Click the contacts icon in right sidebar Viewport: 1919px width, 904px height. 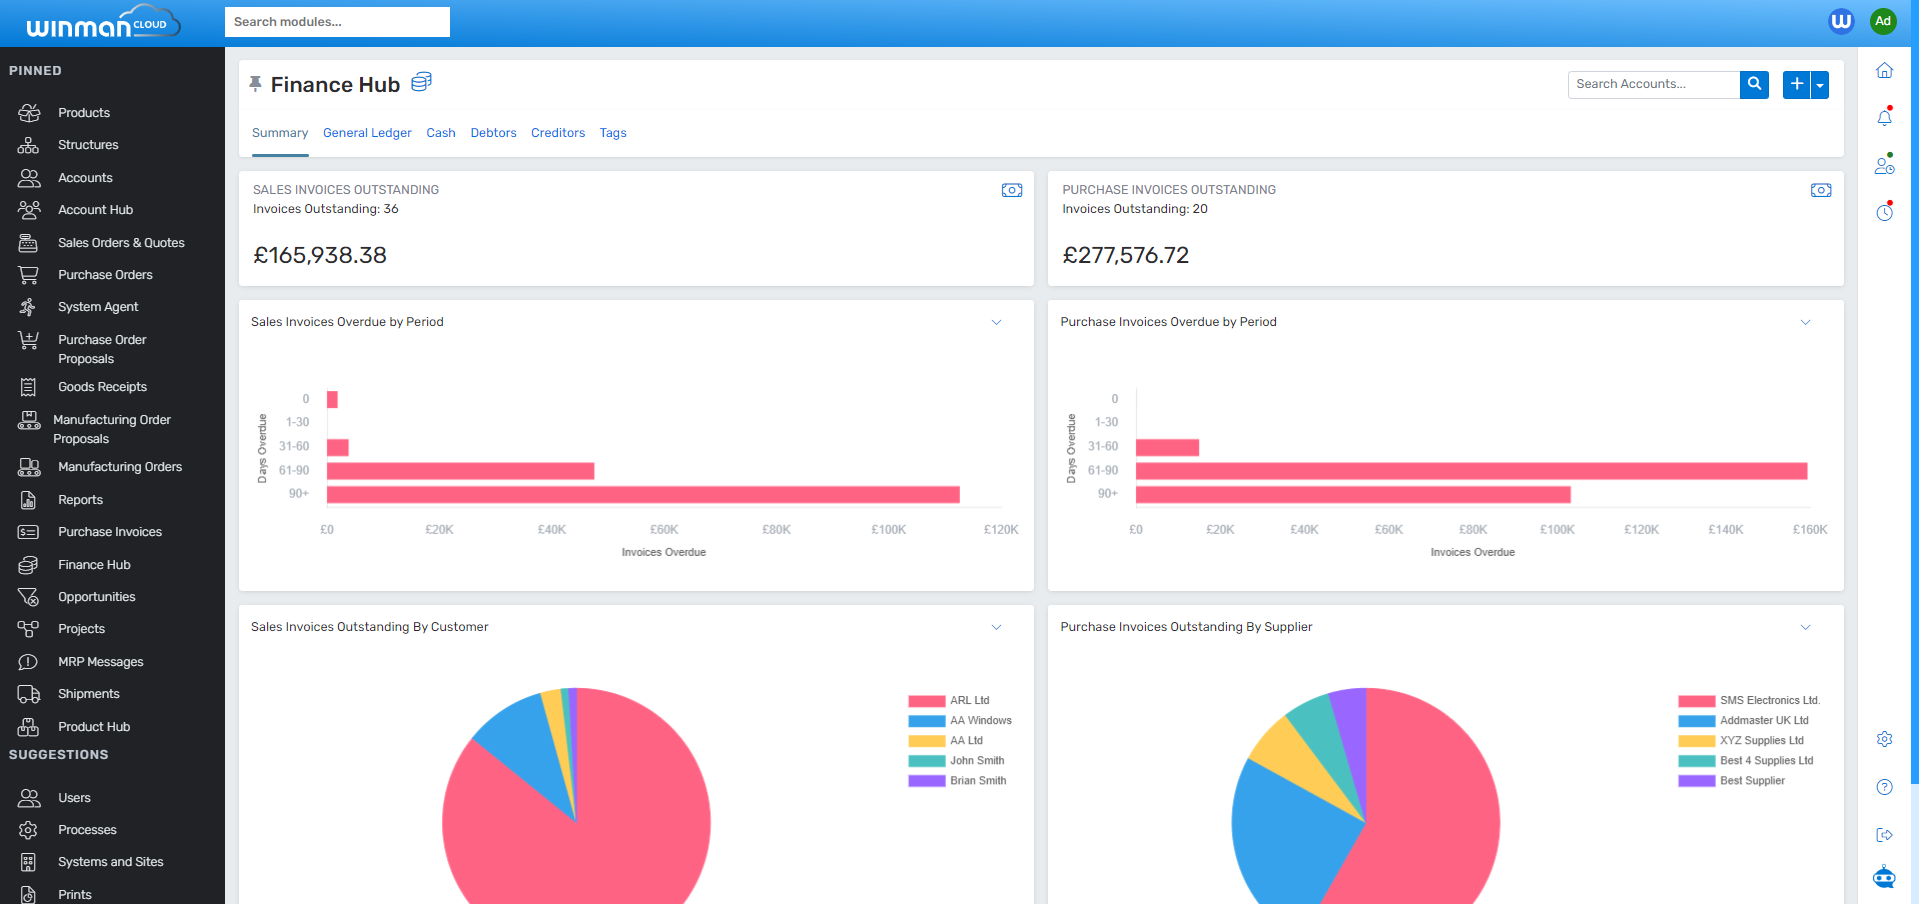click(x=1884, y=164)
